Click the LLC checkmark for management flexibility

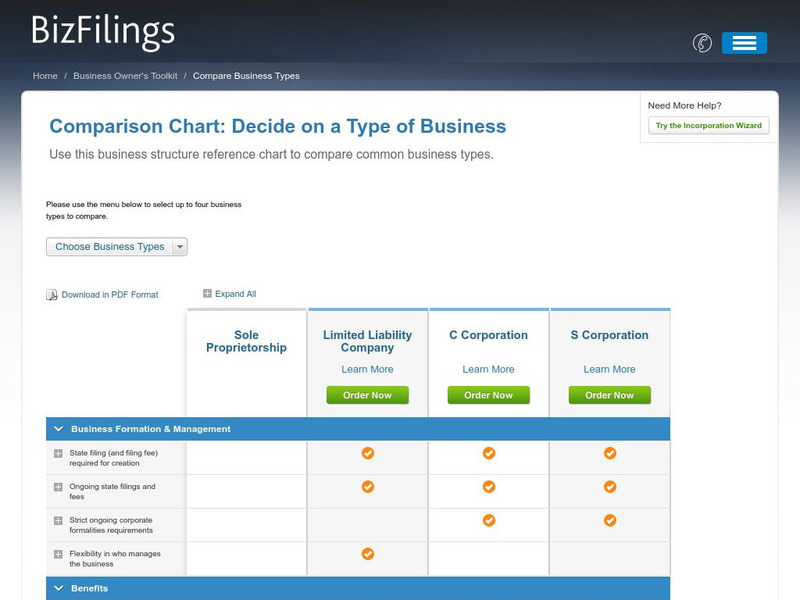coord(368,554)
